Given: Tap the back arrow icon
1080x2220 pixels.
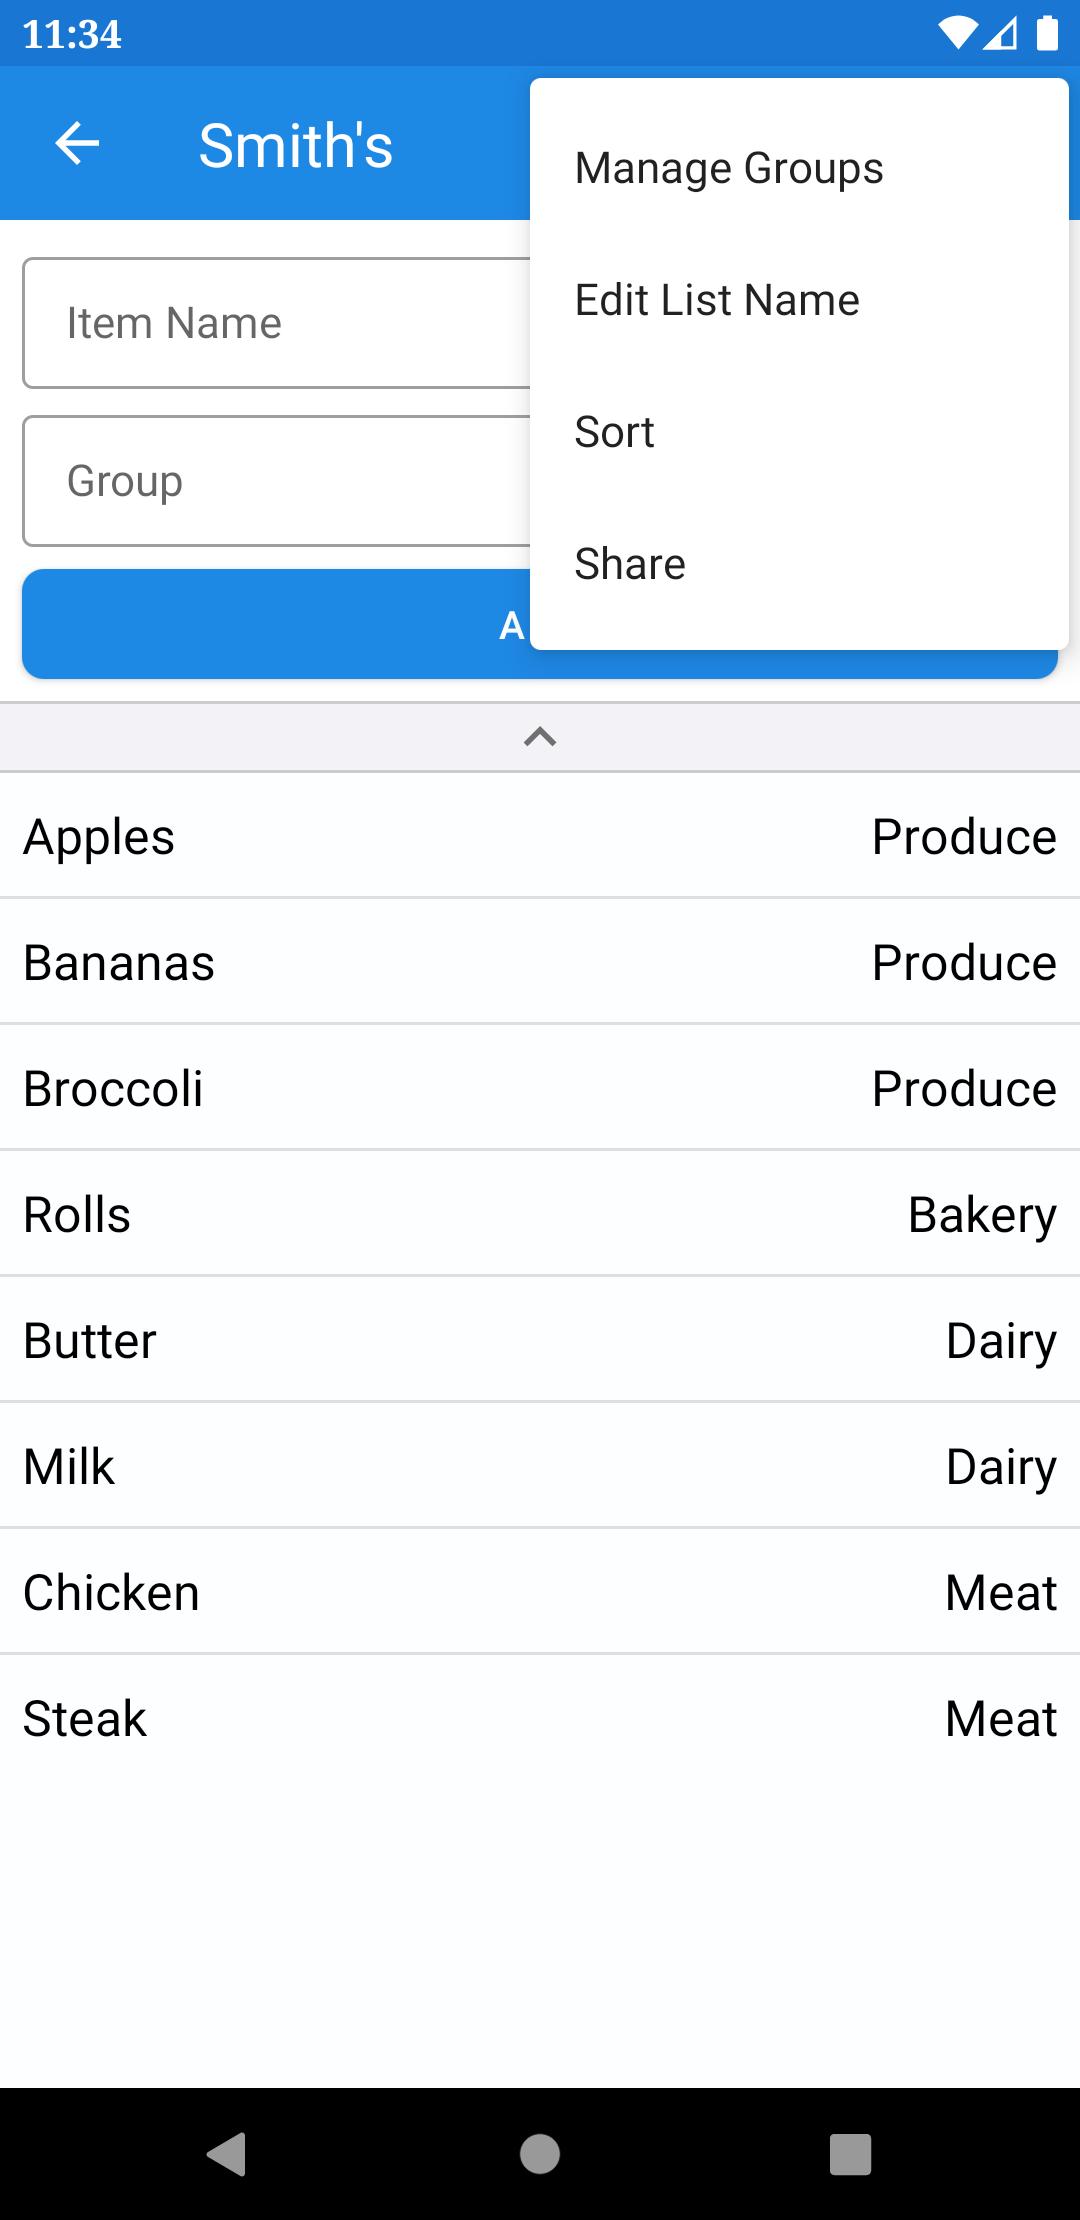Looking at the screenshot, I should [77, 144].
